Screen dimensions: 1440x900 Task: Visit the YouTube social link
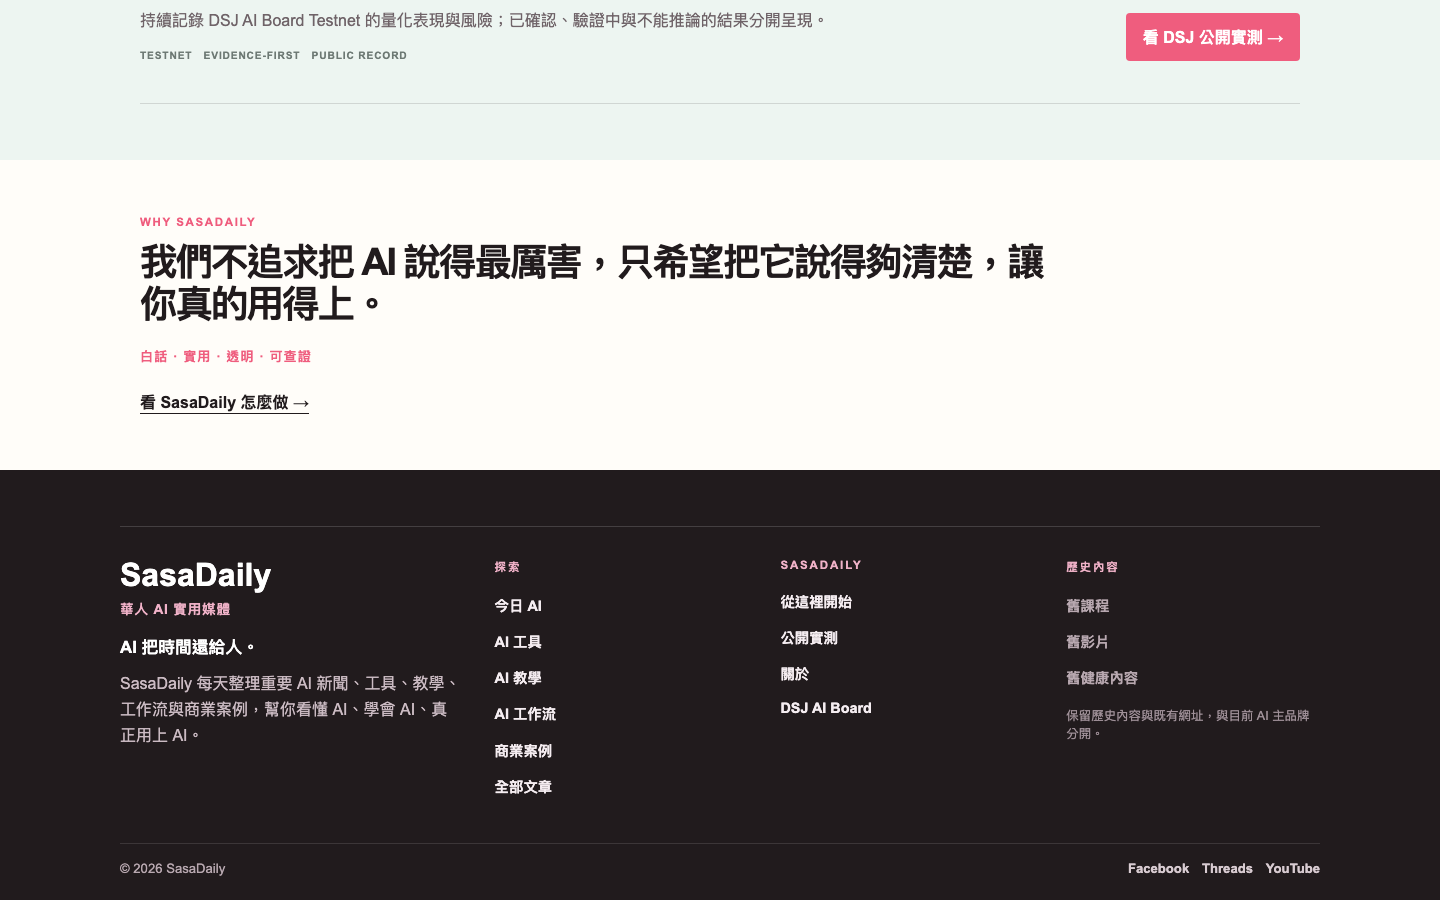point(1292,868)
